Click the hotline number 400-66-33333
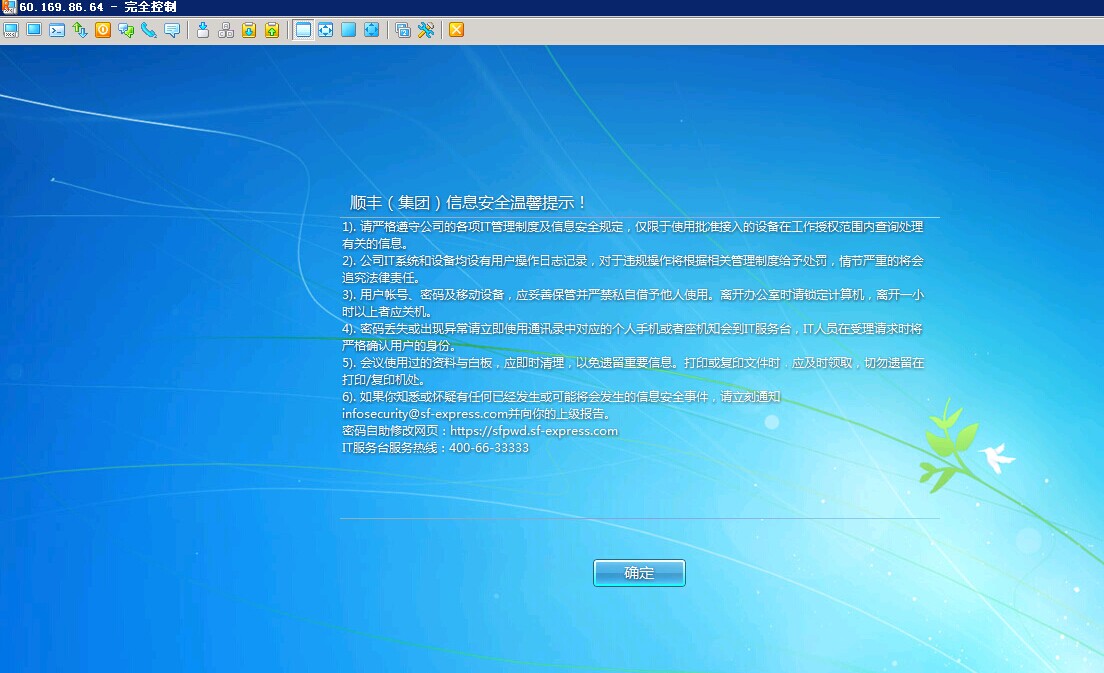The height and width of the screenshot is (673, 1104). pos(489,448)
